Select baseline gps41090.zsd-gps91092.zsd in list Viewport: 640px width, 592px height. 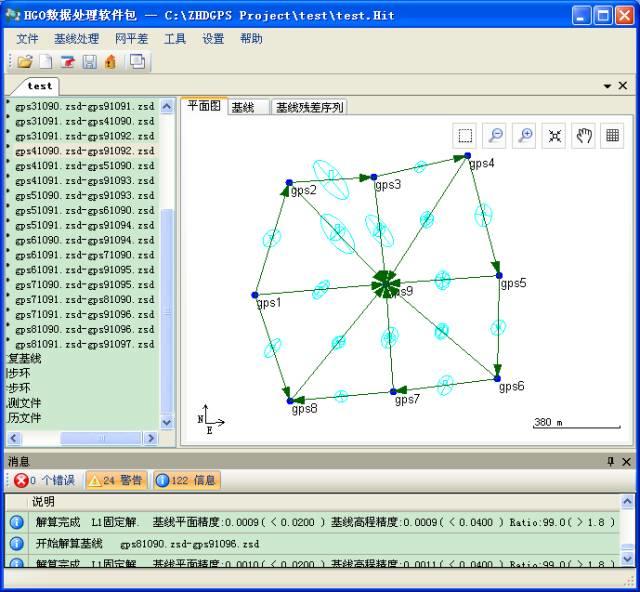coord(84,151)
